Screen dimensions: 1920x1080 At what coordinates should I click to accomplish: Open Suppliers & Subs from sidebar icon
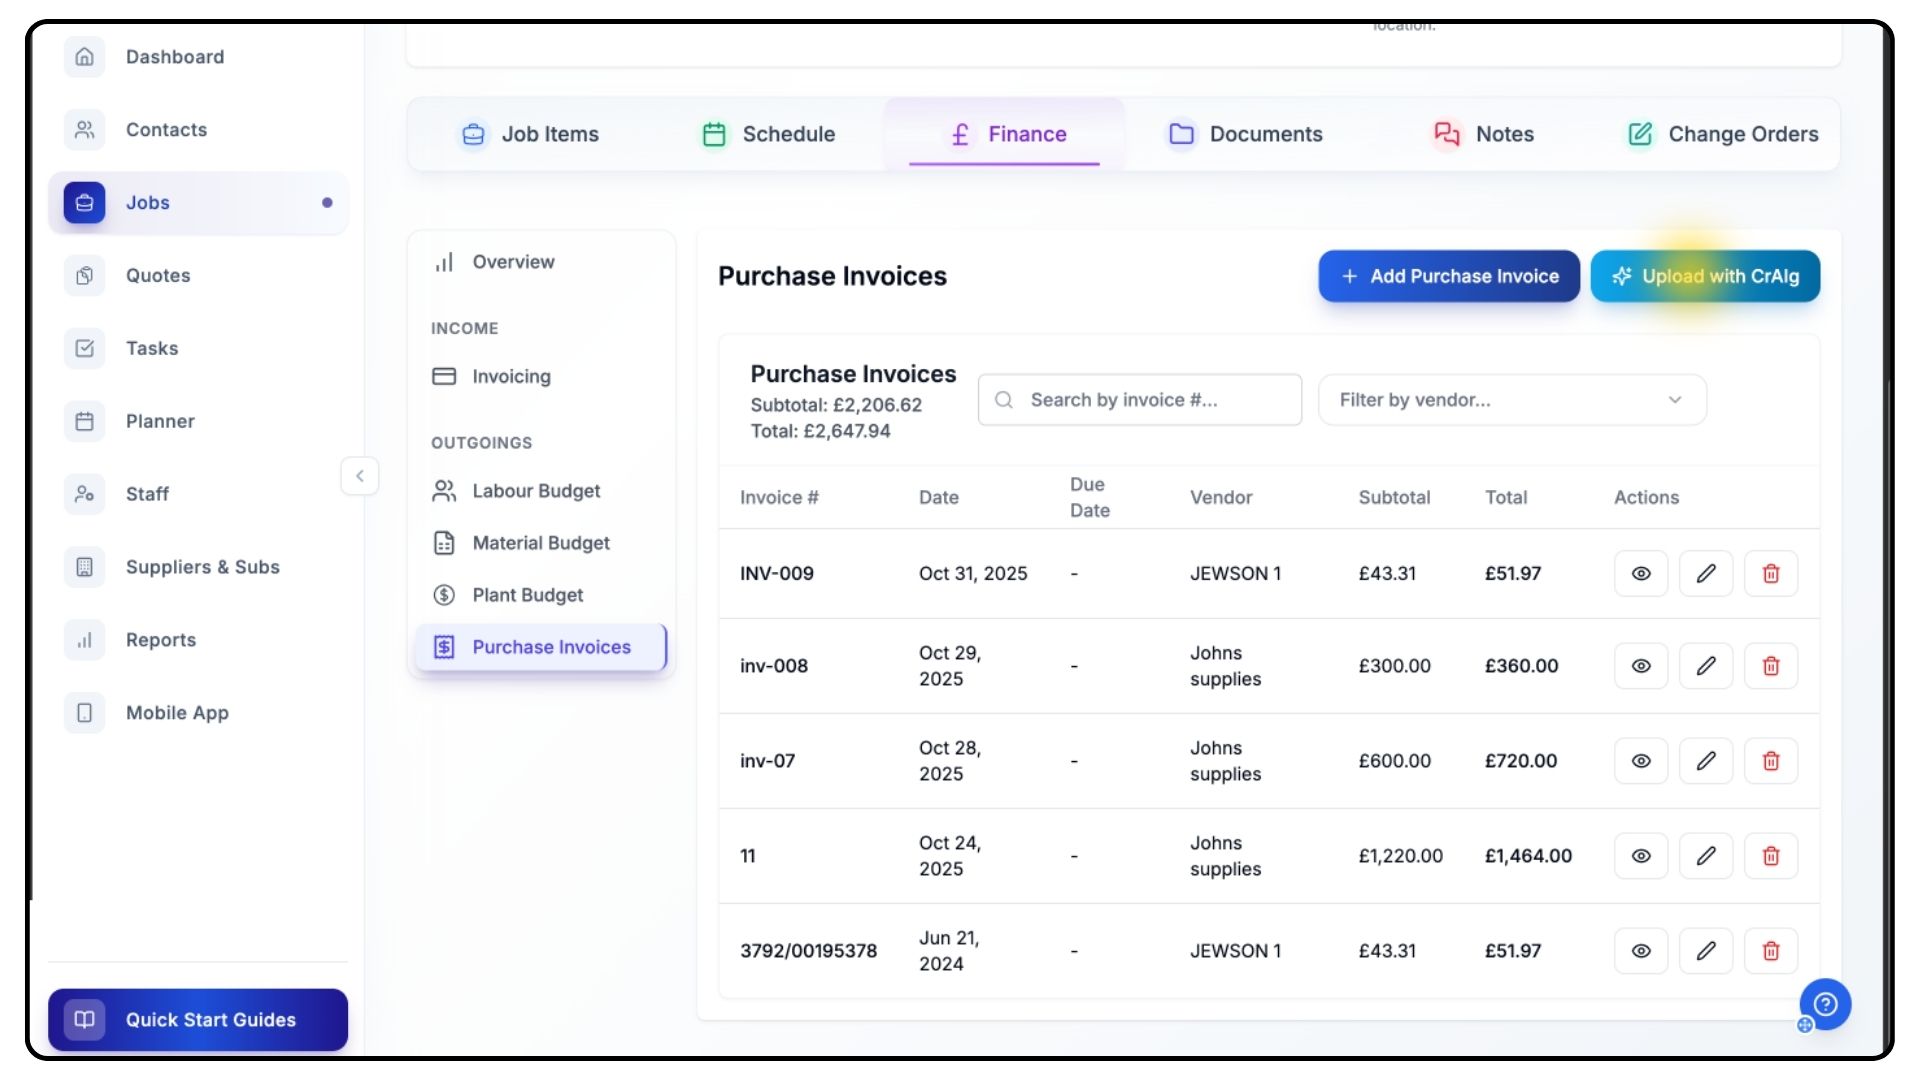(85, 567)
